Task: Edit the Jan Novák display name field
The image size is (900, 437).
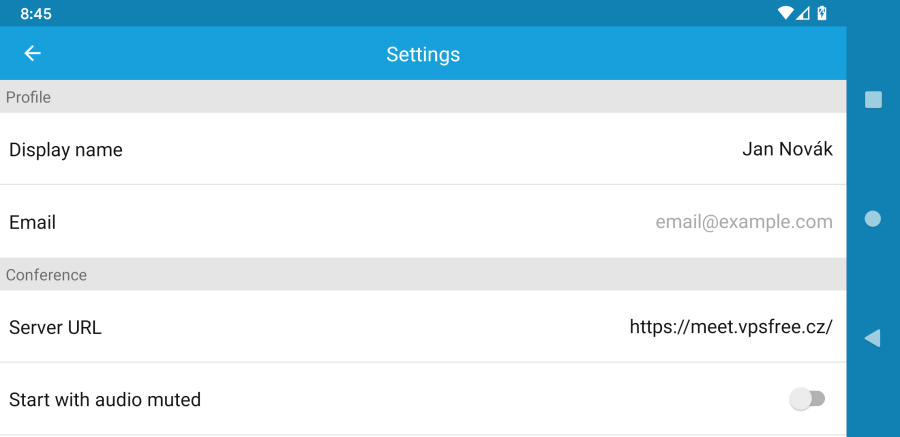Action: pos(787,149)
